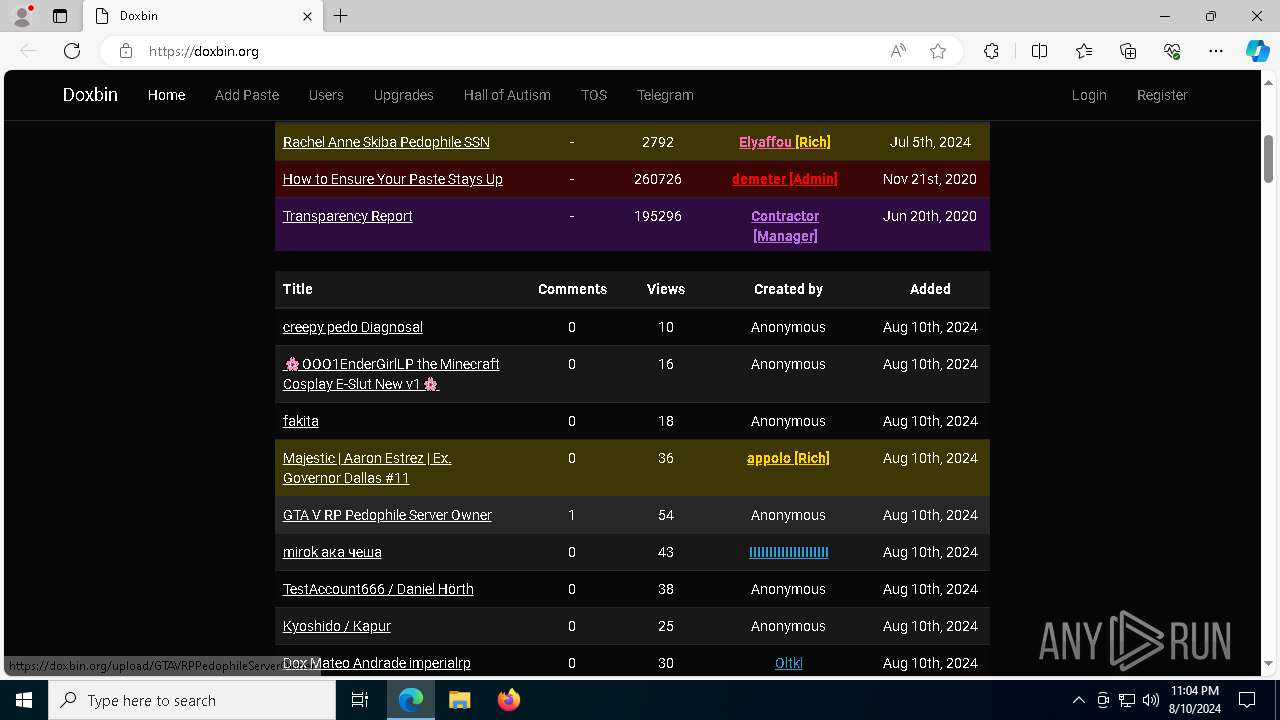The image size is (1280, 720).
Task: Click the Views column header
Action: 666,289
